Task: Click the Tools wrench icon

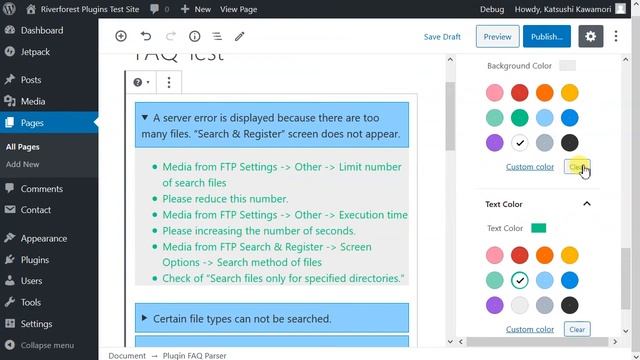Action: [x=10, y=302]
